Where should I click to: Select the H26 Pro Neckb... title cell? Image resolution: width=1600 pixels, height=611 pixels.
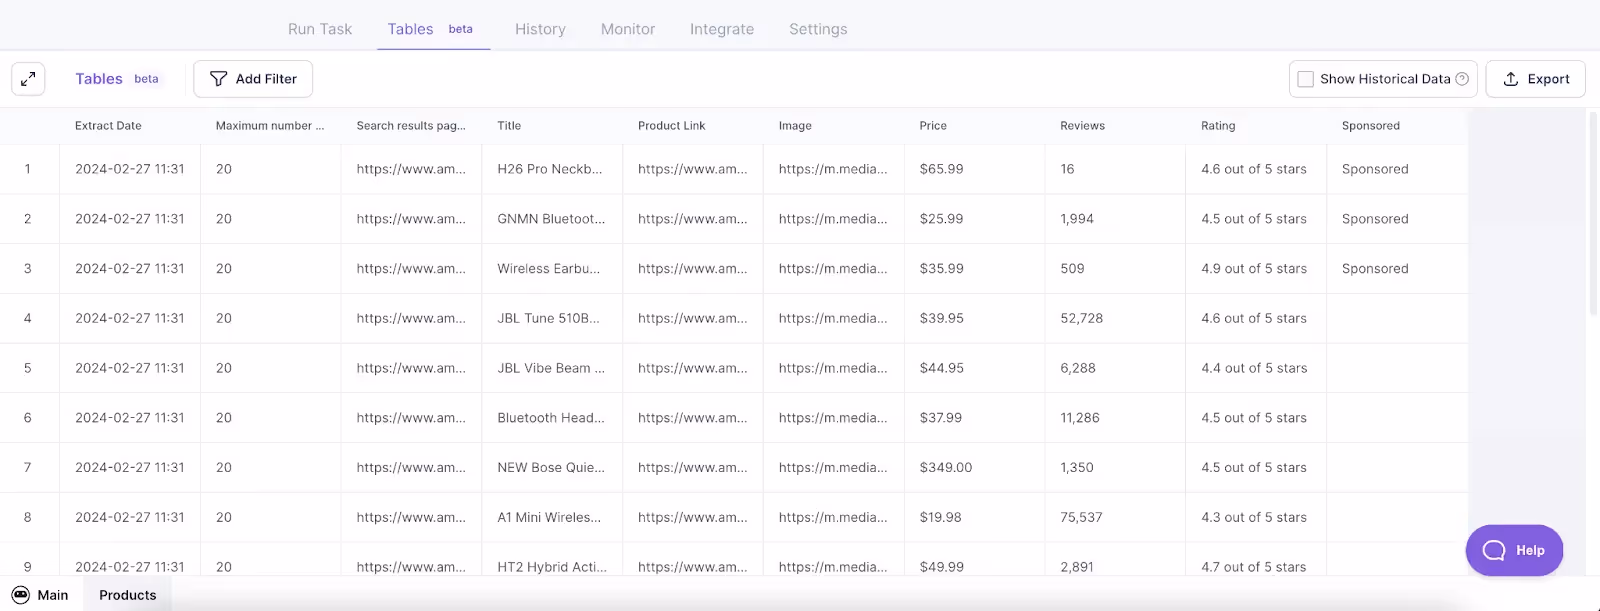point(552,169)
